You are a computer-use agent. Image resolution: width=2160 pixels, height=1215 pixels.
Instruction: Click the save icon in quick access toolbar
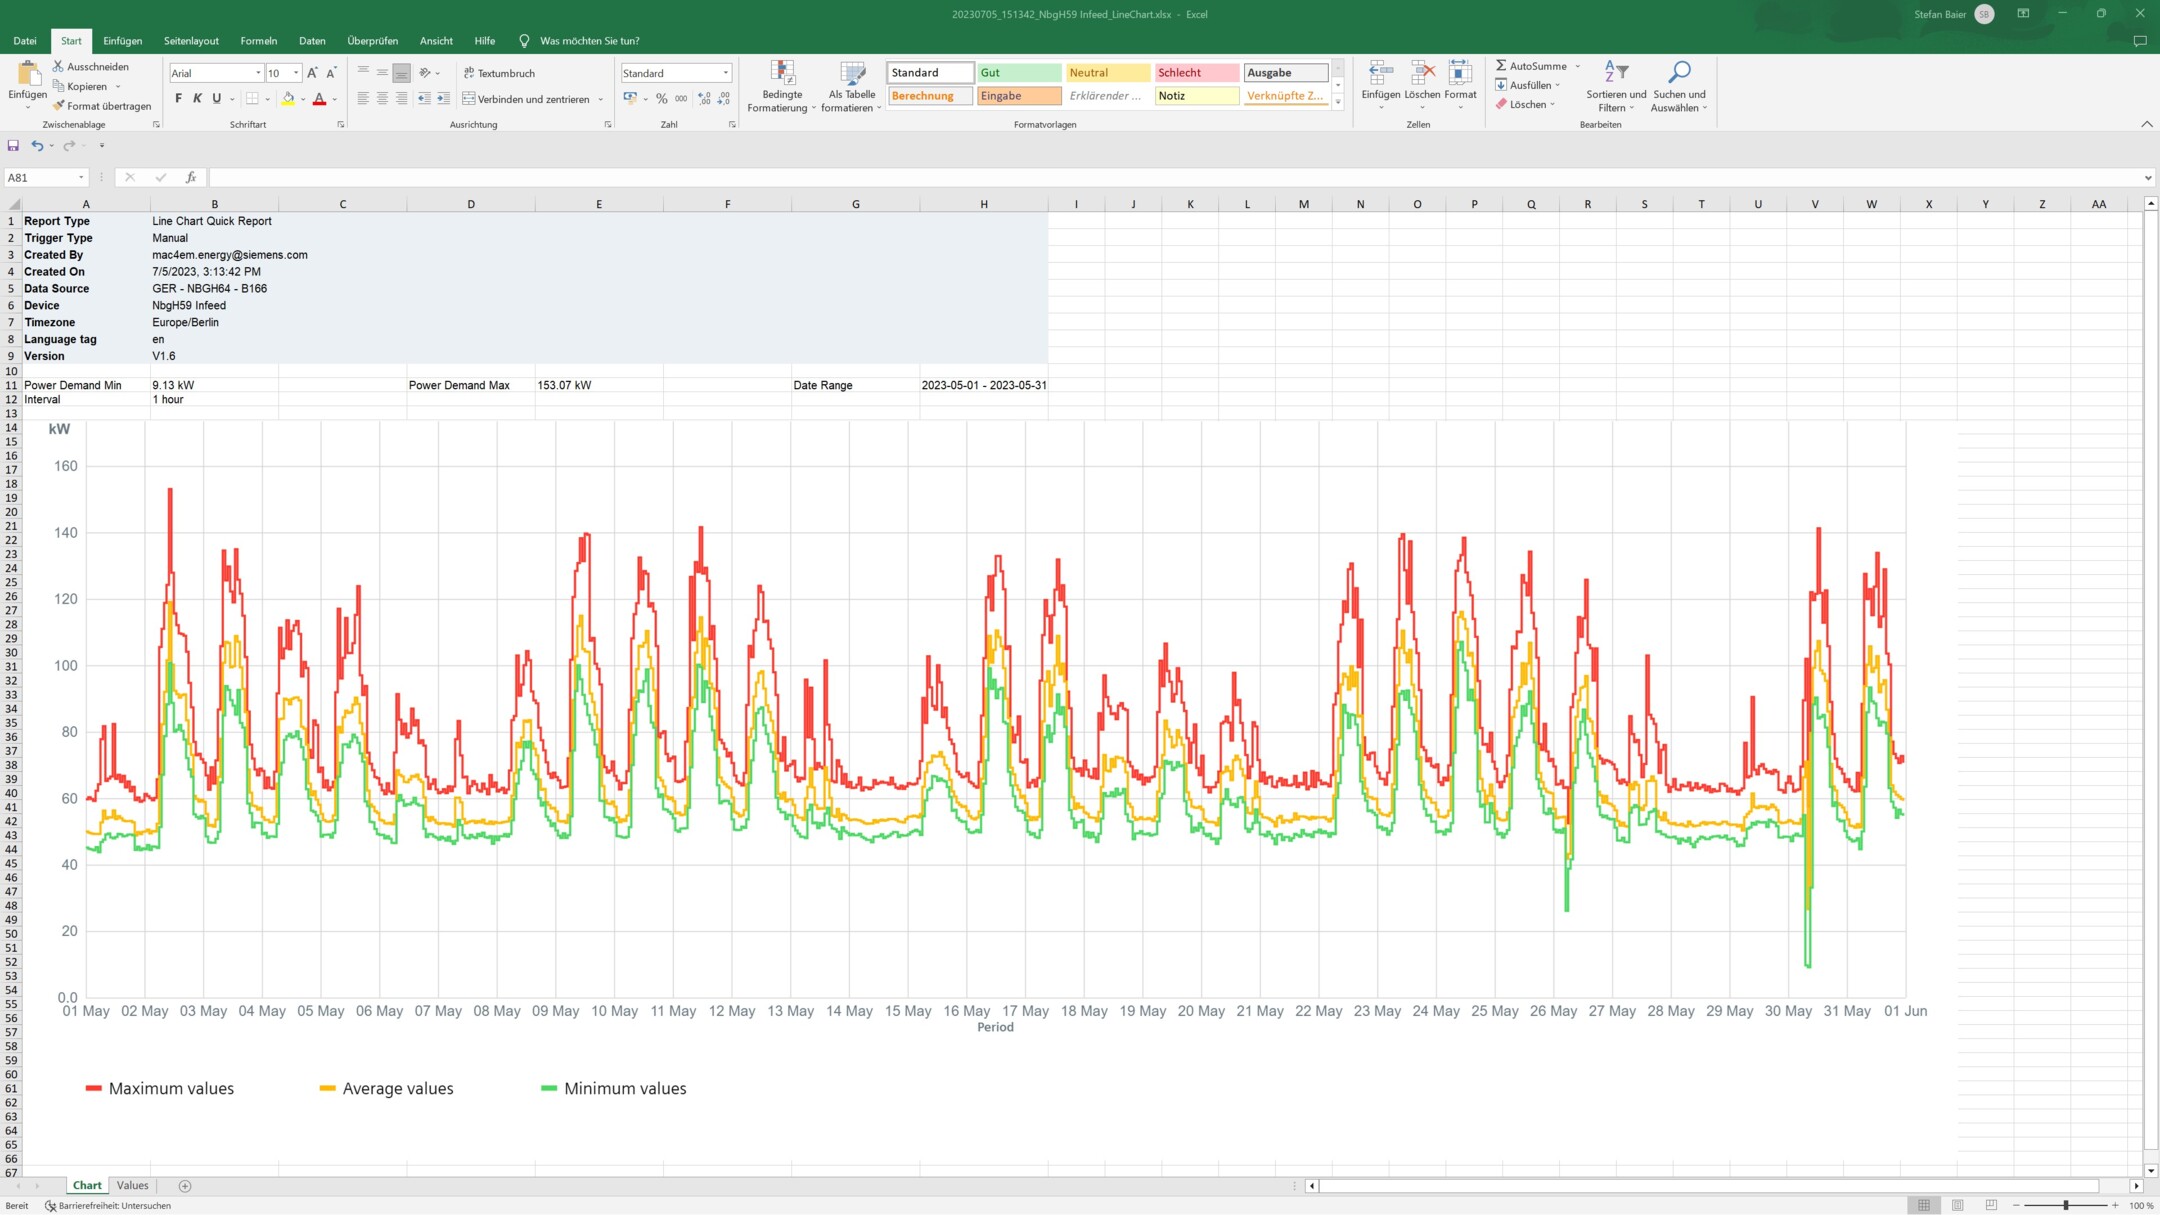click(x=13, y=145)
